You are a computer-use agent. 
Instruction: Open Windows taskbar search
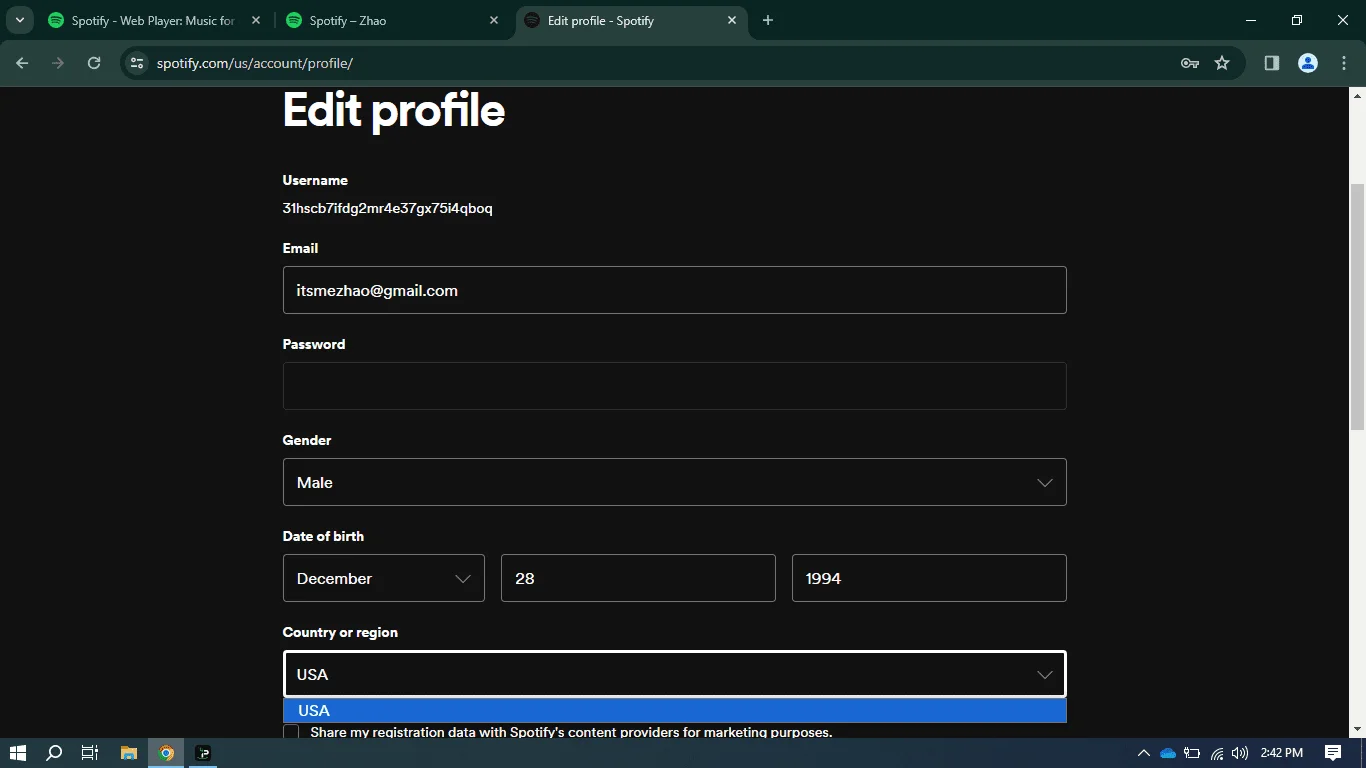55,753
